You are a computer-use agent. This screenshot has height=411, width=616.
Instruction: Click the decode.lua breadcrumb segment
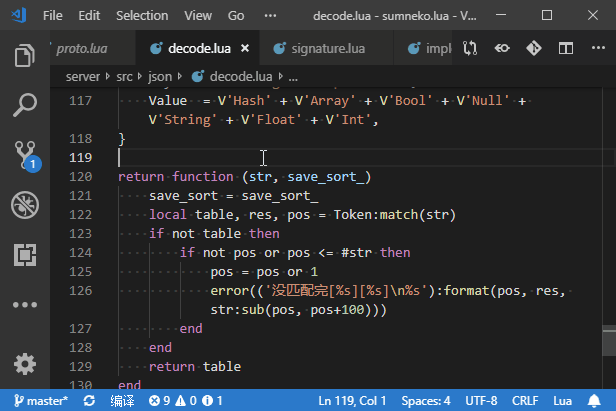(232, 76)
